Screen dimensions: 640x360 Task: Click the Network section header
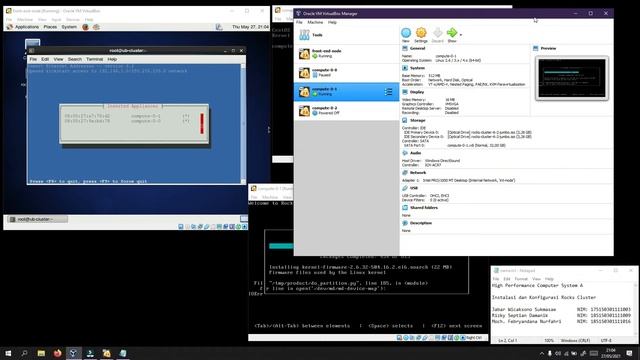pos(418,173)
